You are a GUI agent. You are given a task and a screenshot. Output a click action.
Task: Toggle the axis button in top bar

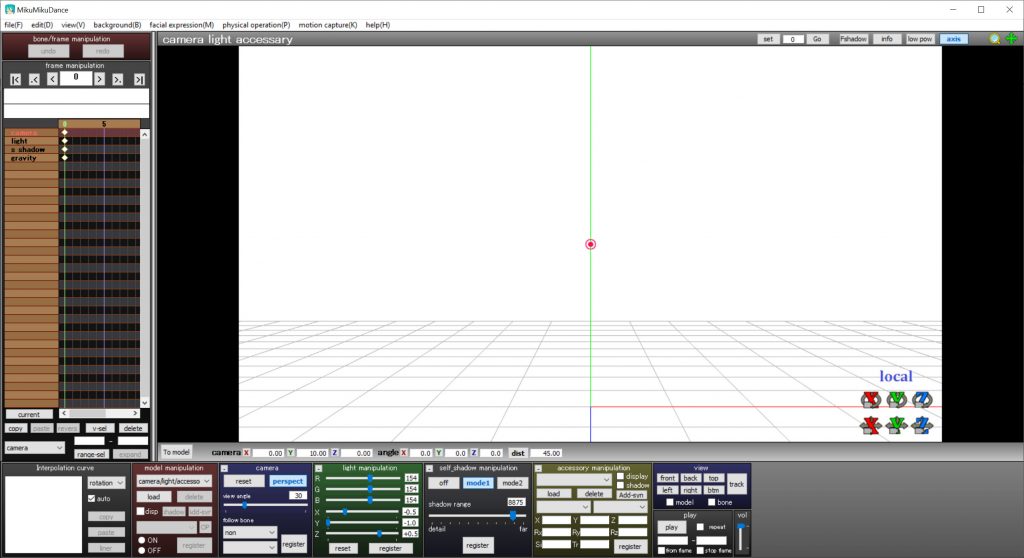(x=953, y=39)
